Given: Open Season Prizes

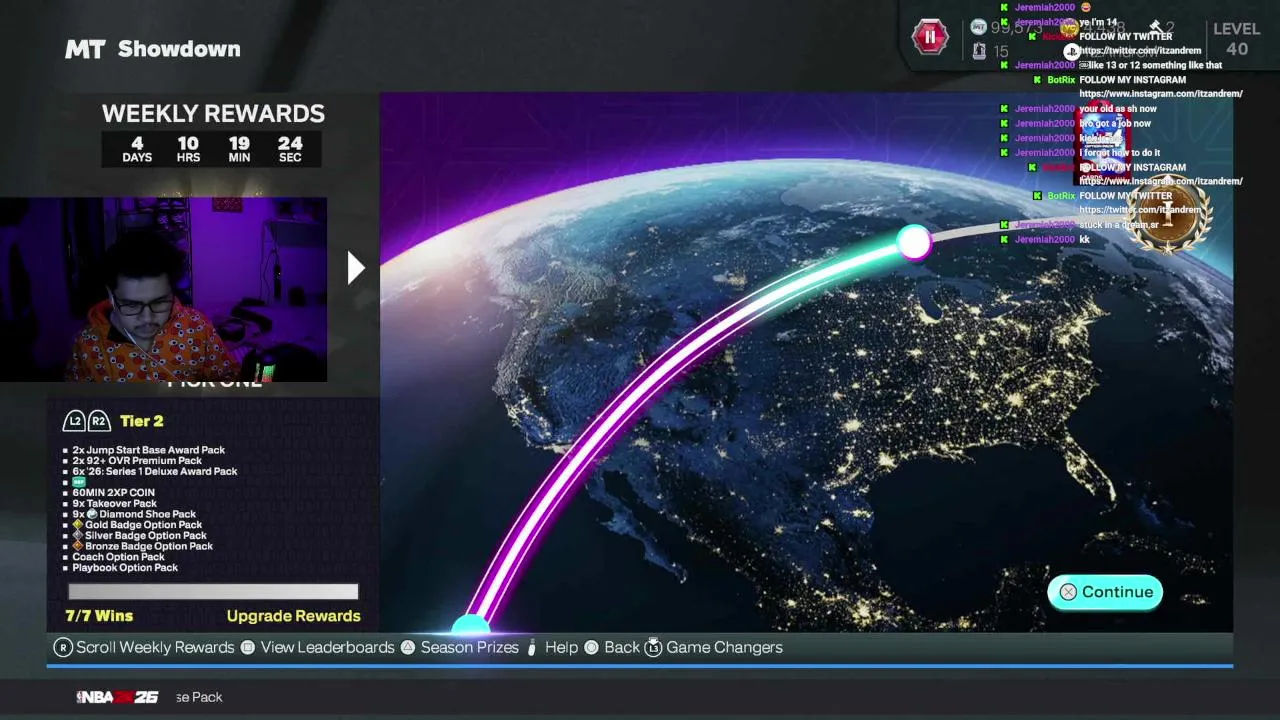Looking at the screenshot, I should click(x=469, y=647).
